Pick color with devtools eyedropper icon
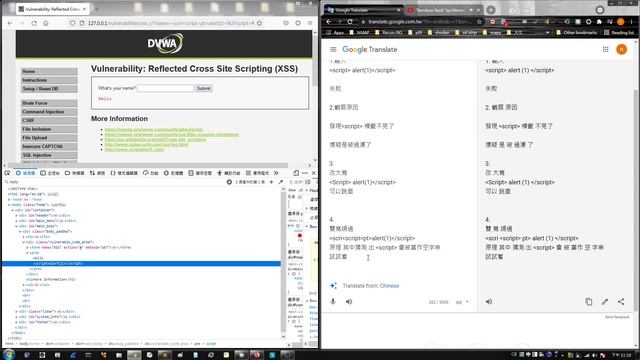The width and height of the screenshot is (640, 360). coord(281,182)
